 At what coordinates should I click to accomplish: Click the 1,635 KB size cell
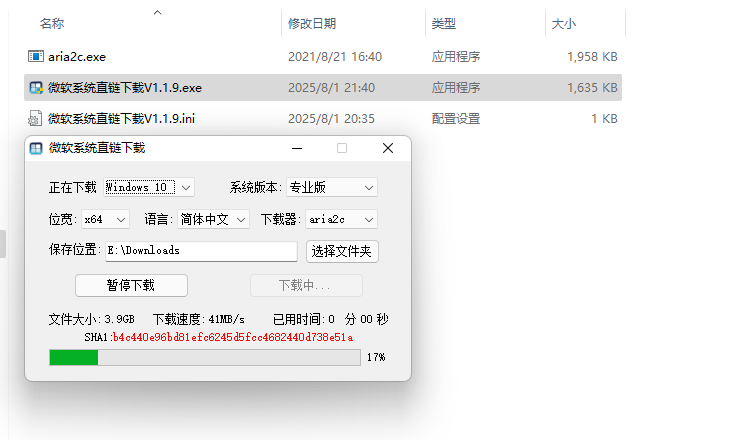click(592, 87)
